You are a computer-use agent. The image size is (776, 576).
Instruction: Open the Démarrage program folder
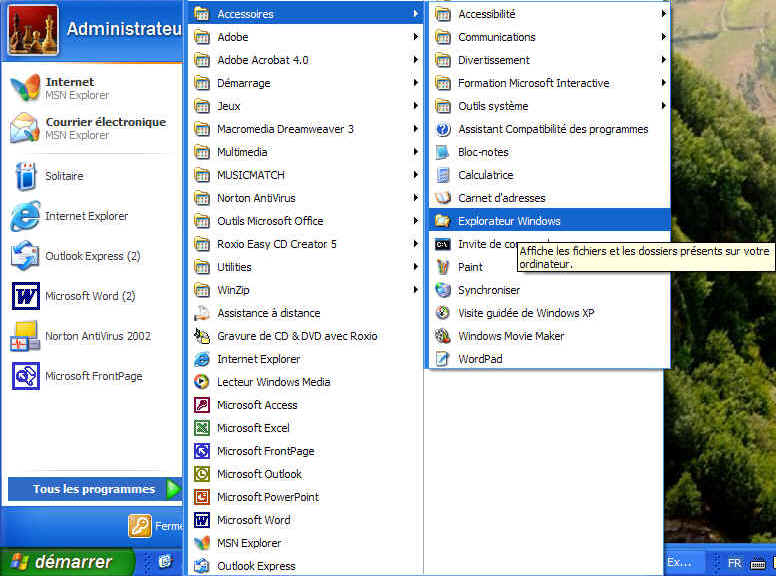click(306, 83)
